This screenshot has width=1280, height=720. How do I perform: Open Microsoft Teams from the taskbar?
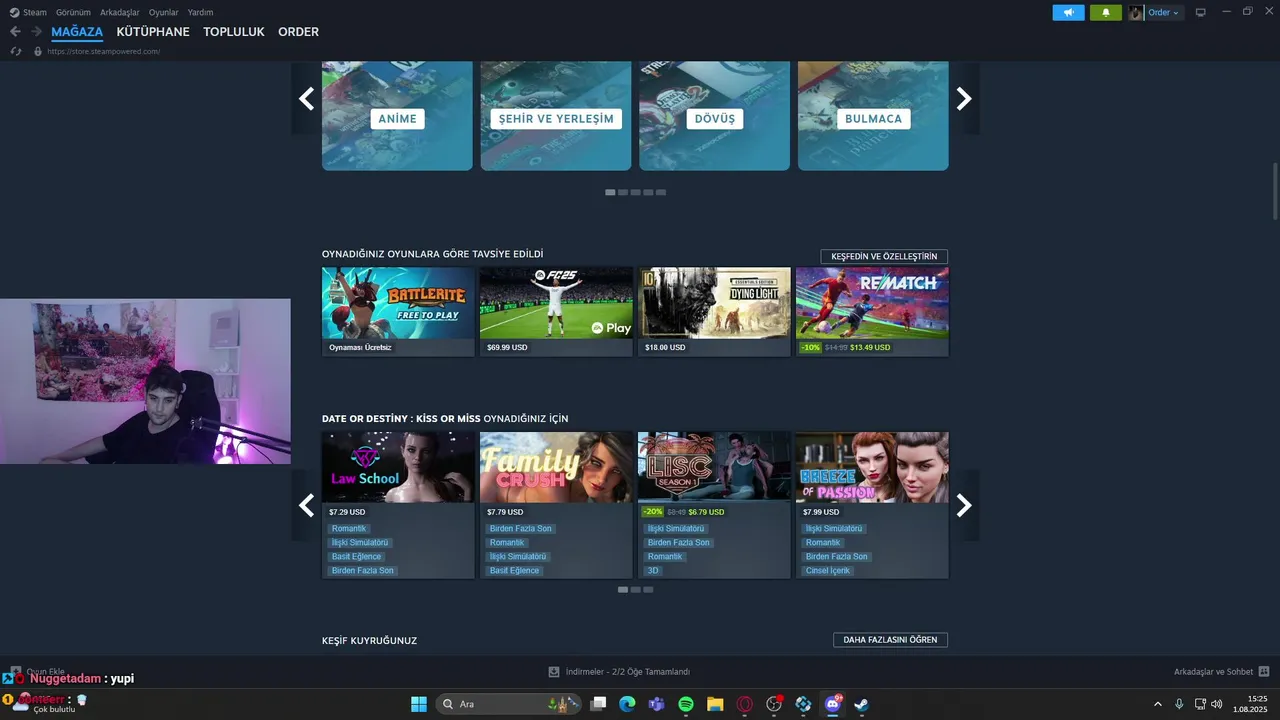coord(656,704)
